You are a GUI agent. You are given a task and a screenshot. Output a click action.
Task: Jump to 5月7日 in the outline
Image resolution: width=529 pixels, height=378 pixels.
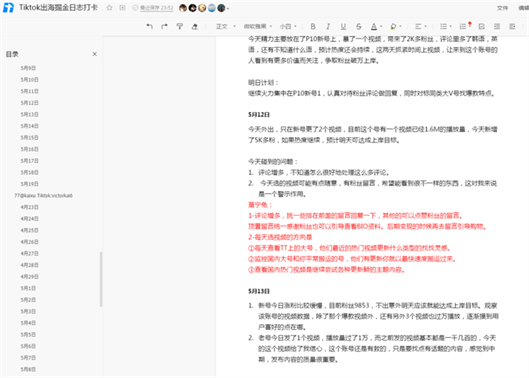[x=28, y=358]
